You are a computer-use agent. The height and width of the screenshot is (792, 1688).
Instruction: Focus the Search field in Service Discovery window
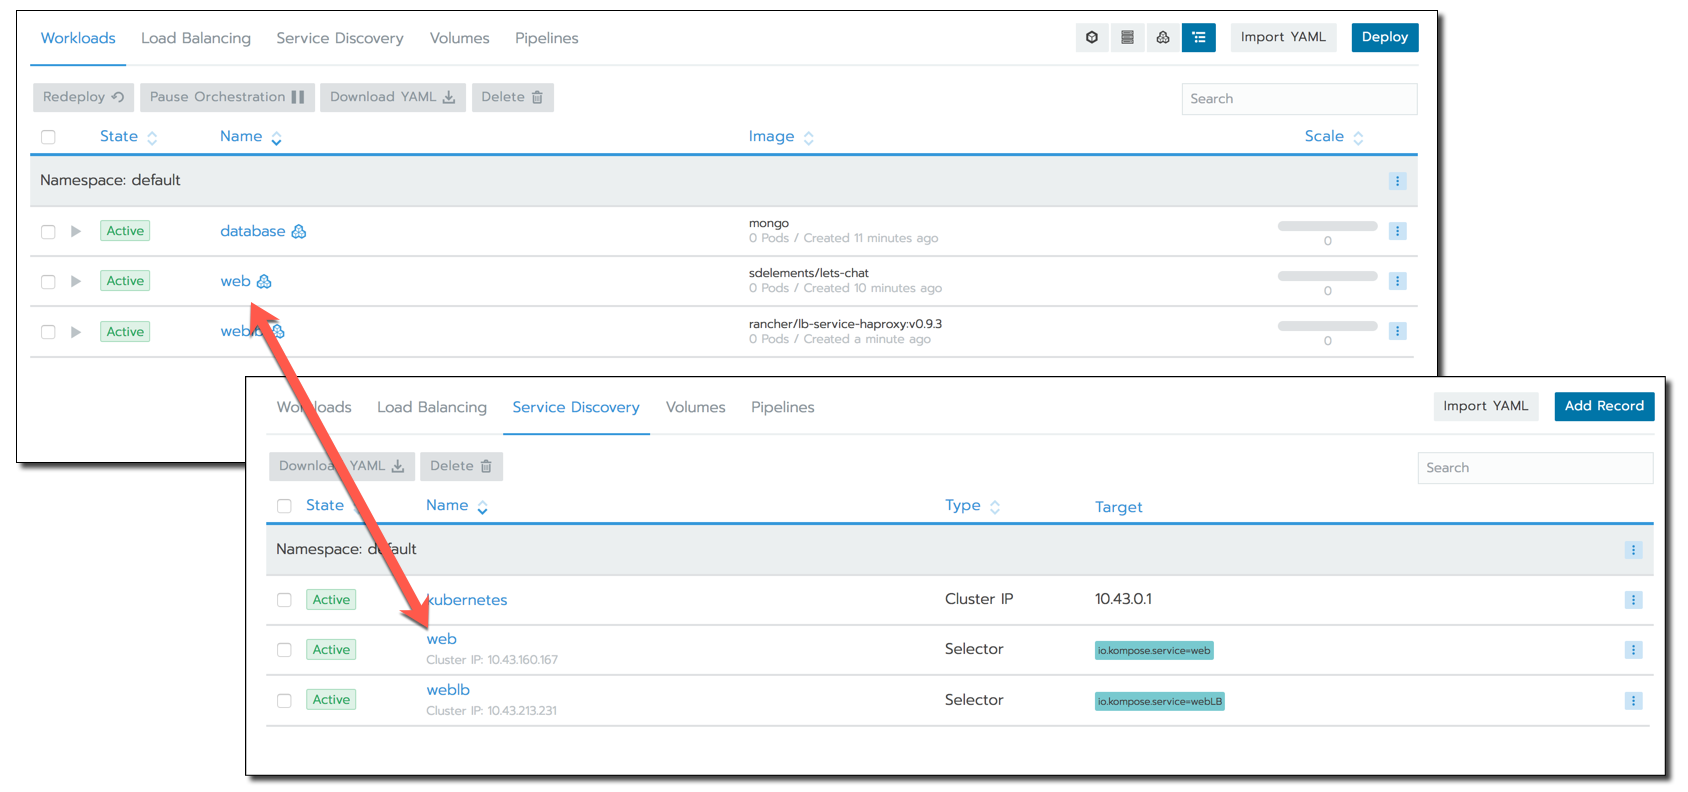click(x=1535, y=468)
